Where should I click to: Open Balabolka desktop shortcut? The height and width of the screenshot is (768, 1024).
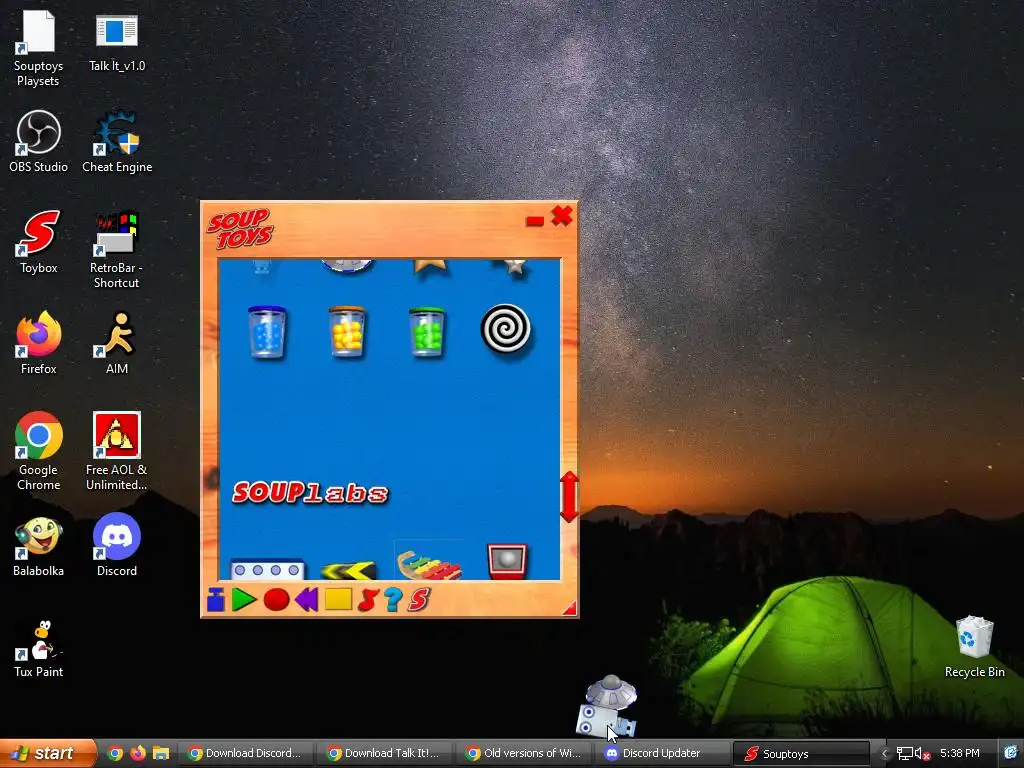(38, 546)
